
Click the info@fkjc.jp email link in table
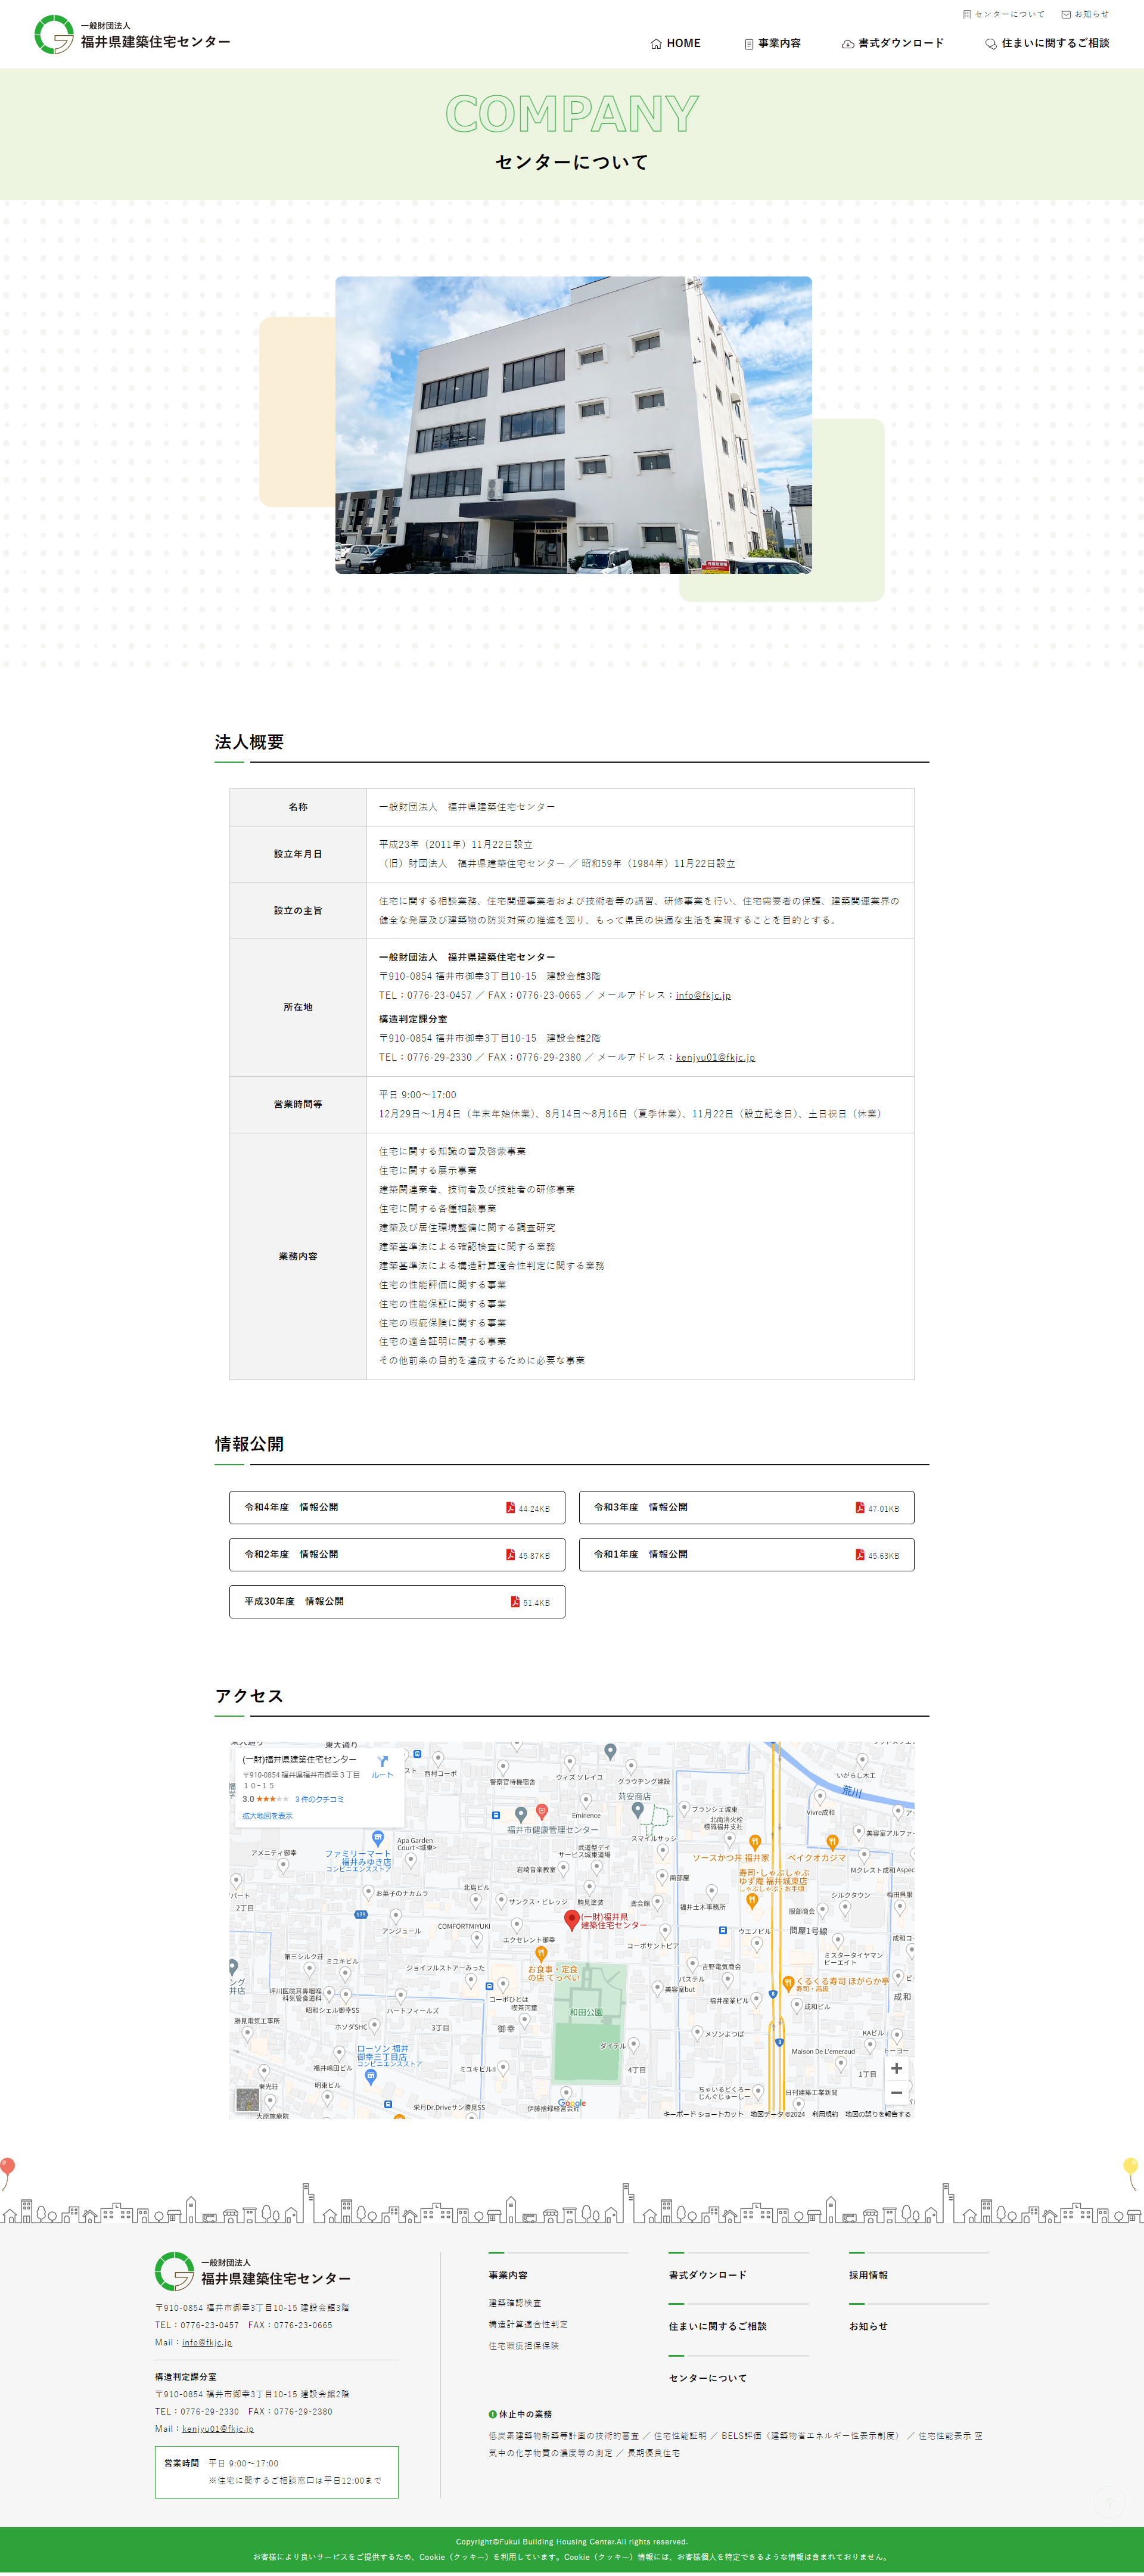(x=703, y=995)
